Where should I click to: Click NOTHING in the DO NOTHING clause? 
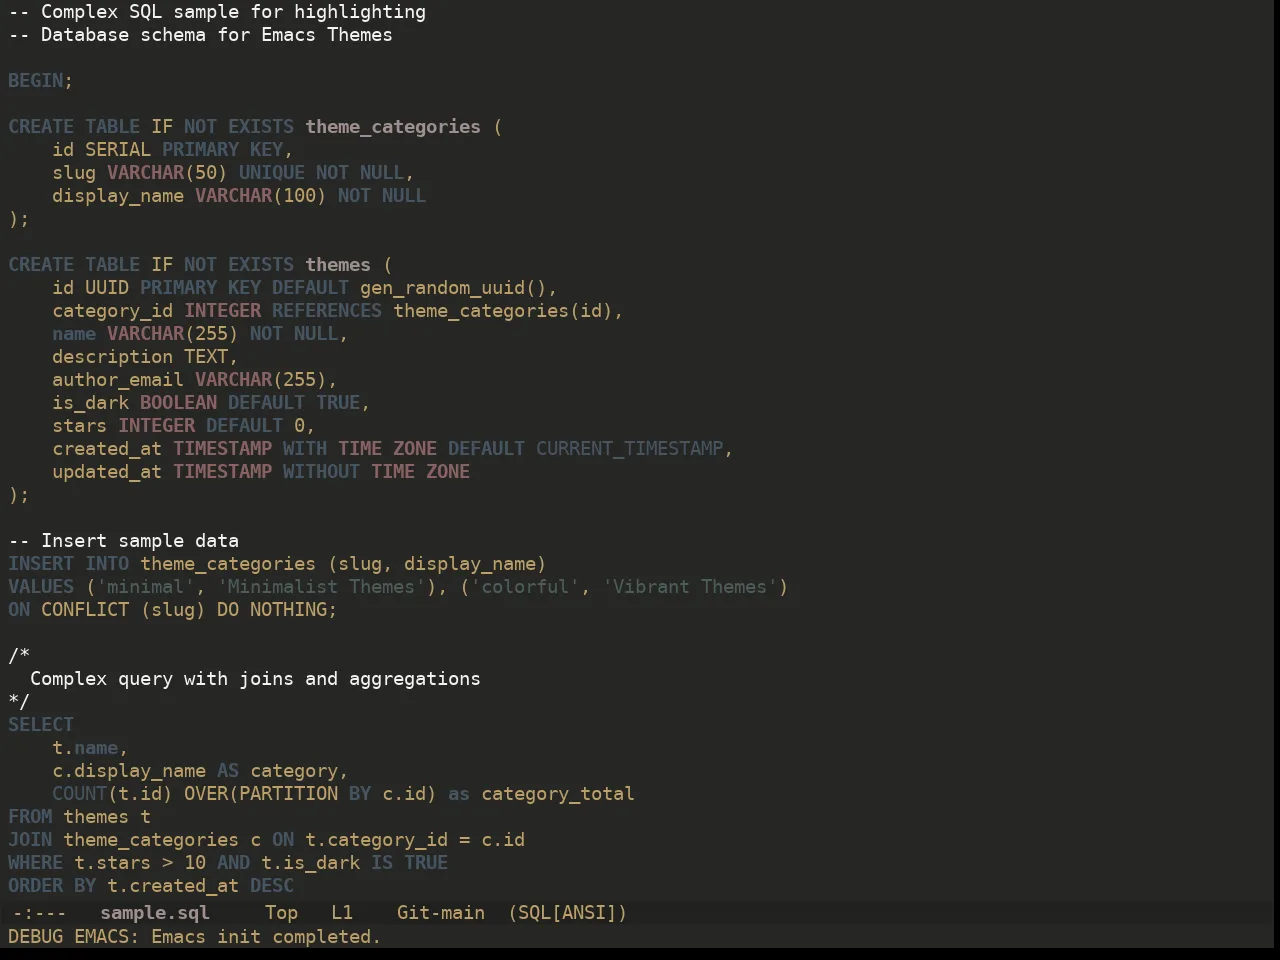[288, 609]
